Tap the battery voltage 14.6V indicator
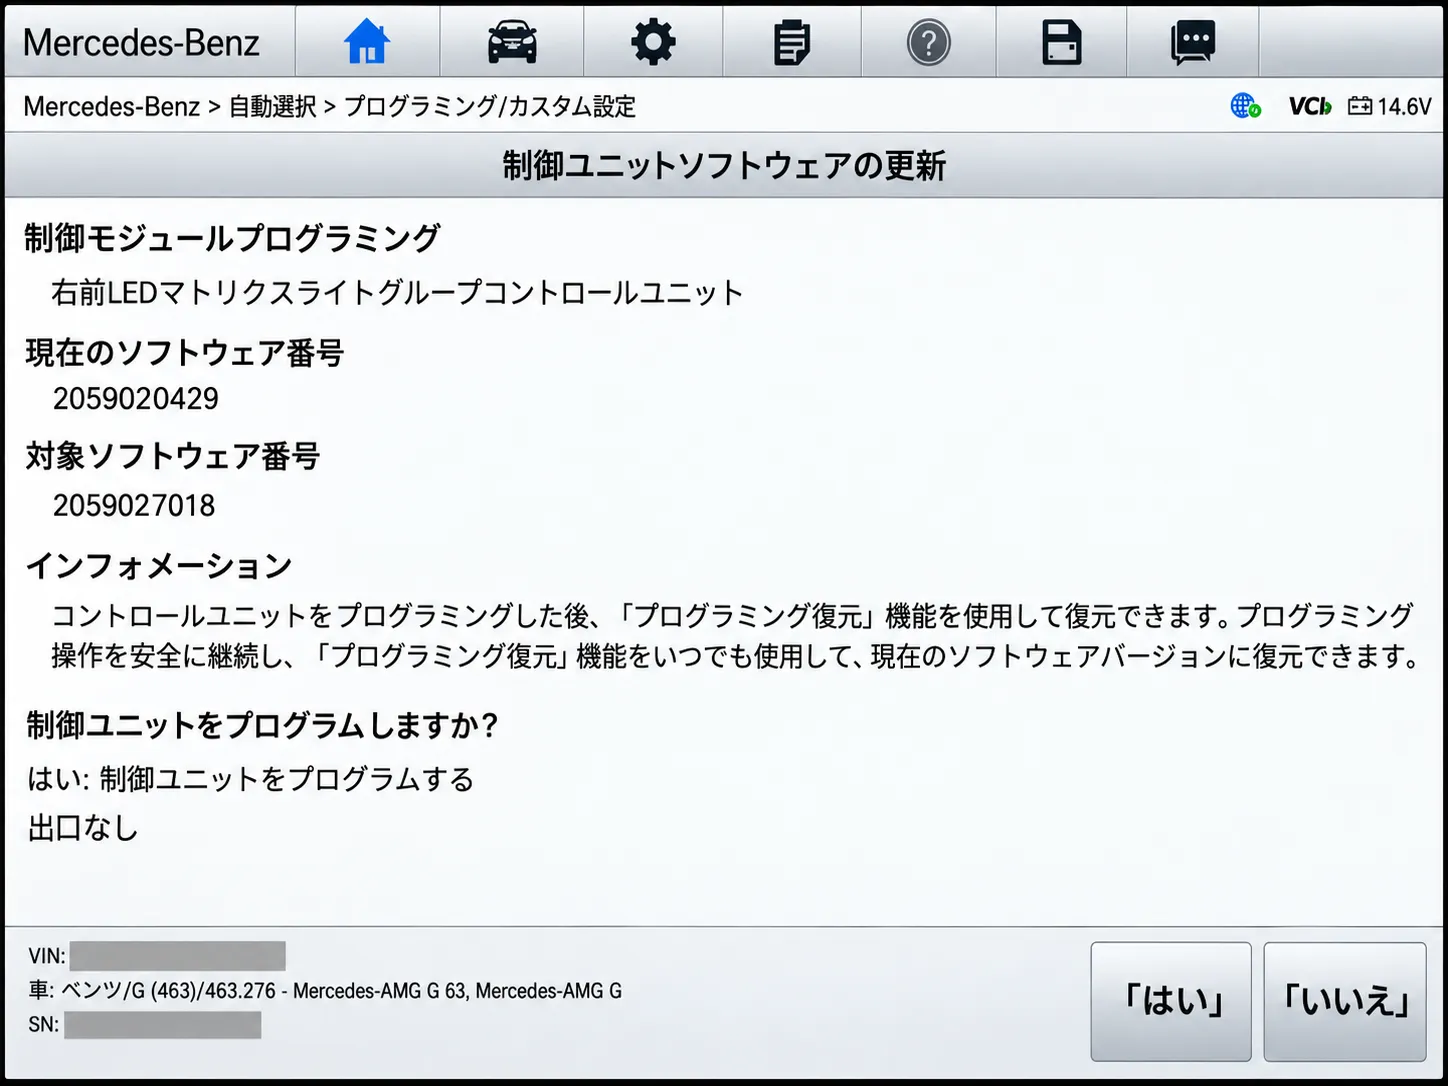Screen dimensions: 1448x1086 point(1390,106)
